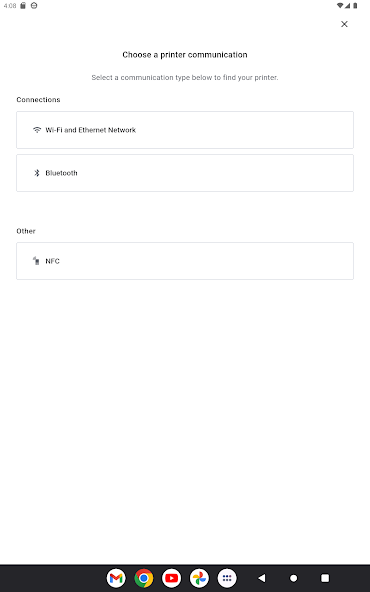
Task: Click the status bar Wi-Fi indicator
Action: click(x=340, y=6)
